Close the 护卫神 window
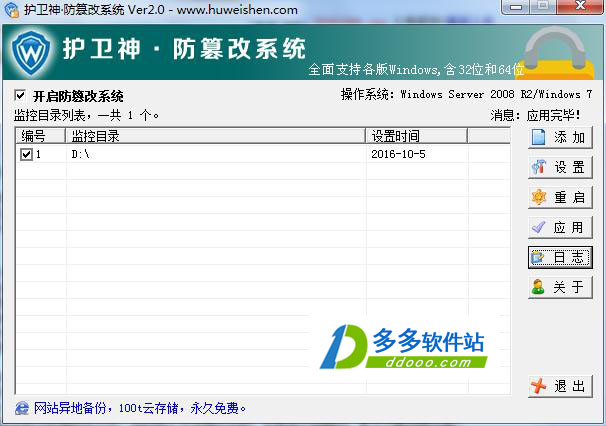Viewport: 606px width, 426px height. tap(580, 7)
